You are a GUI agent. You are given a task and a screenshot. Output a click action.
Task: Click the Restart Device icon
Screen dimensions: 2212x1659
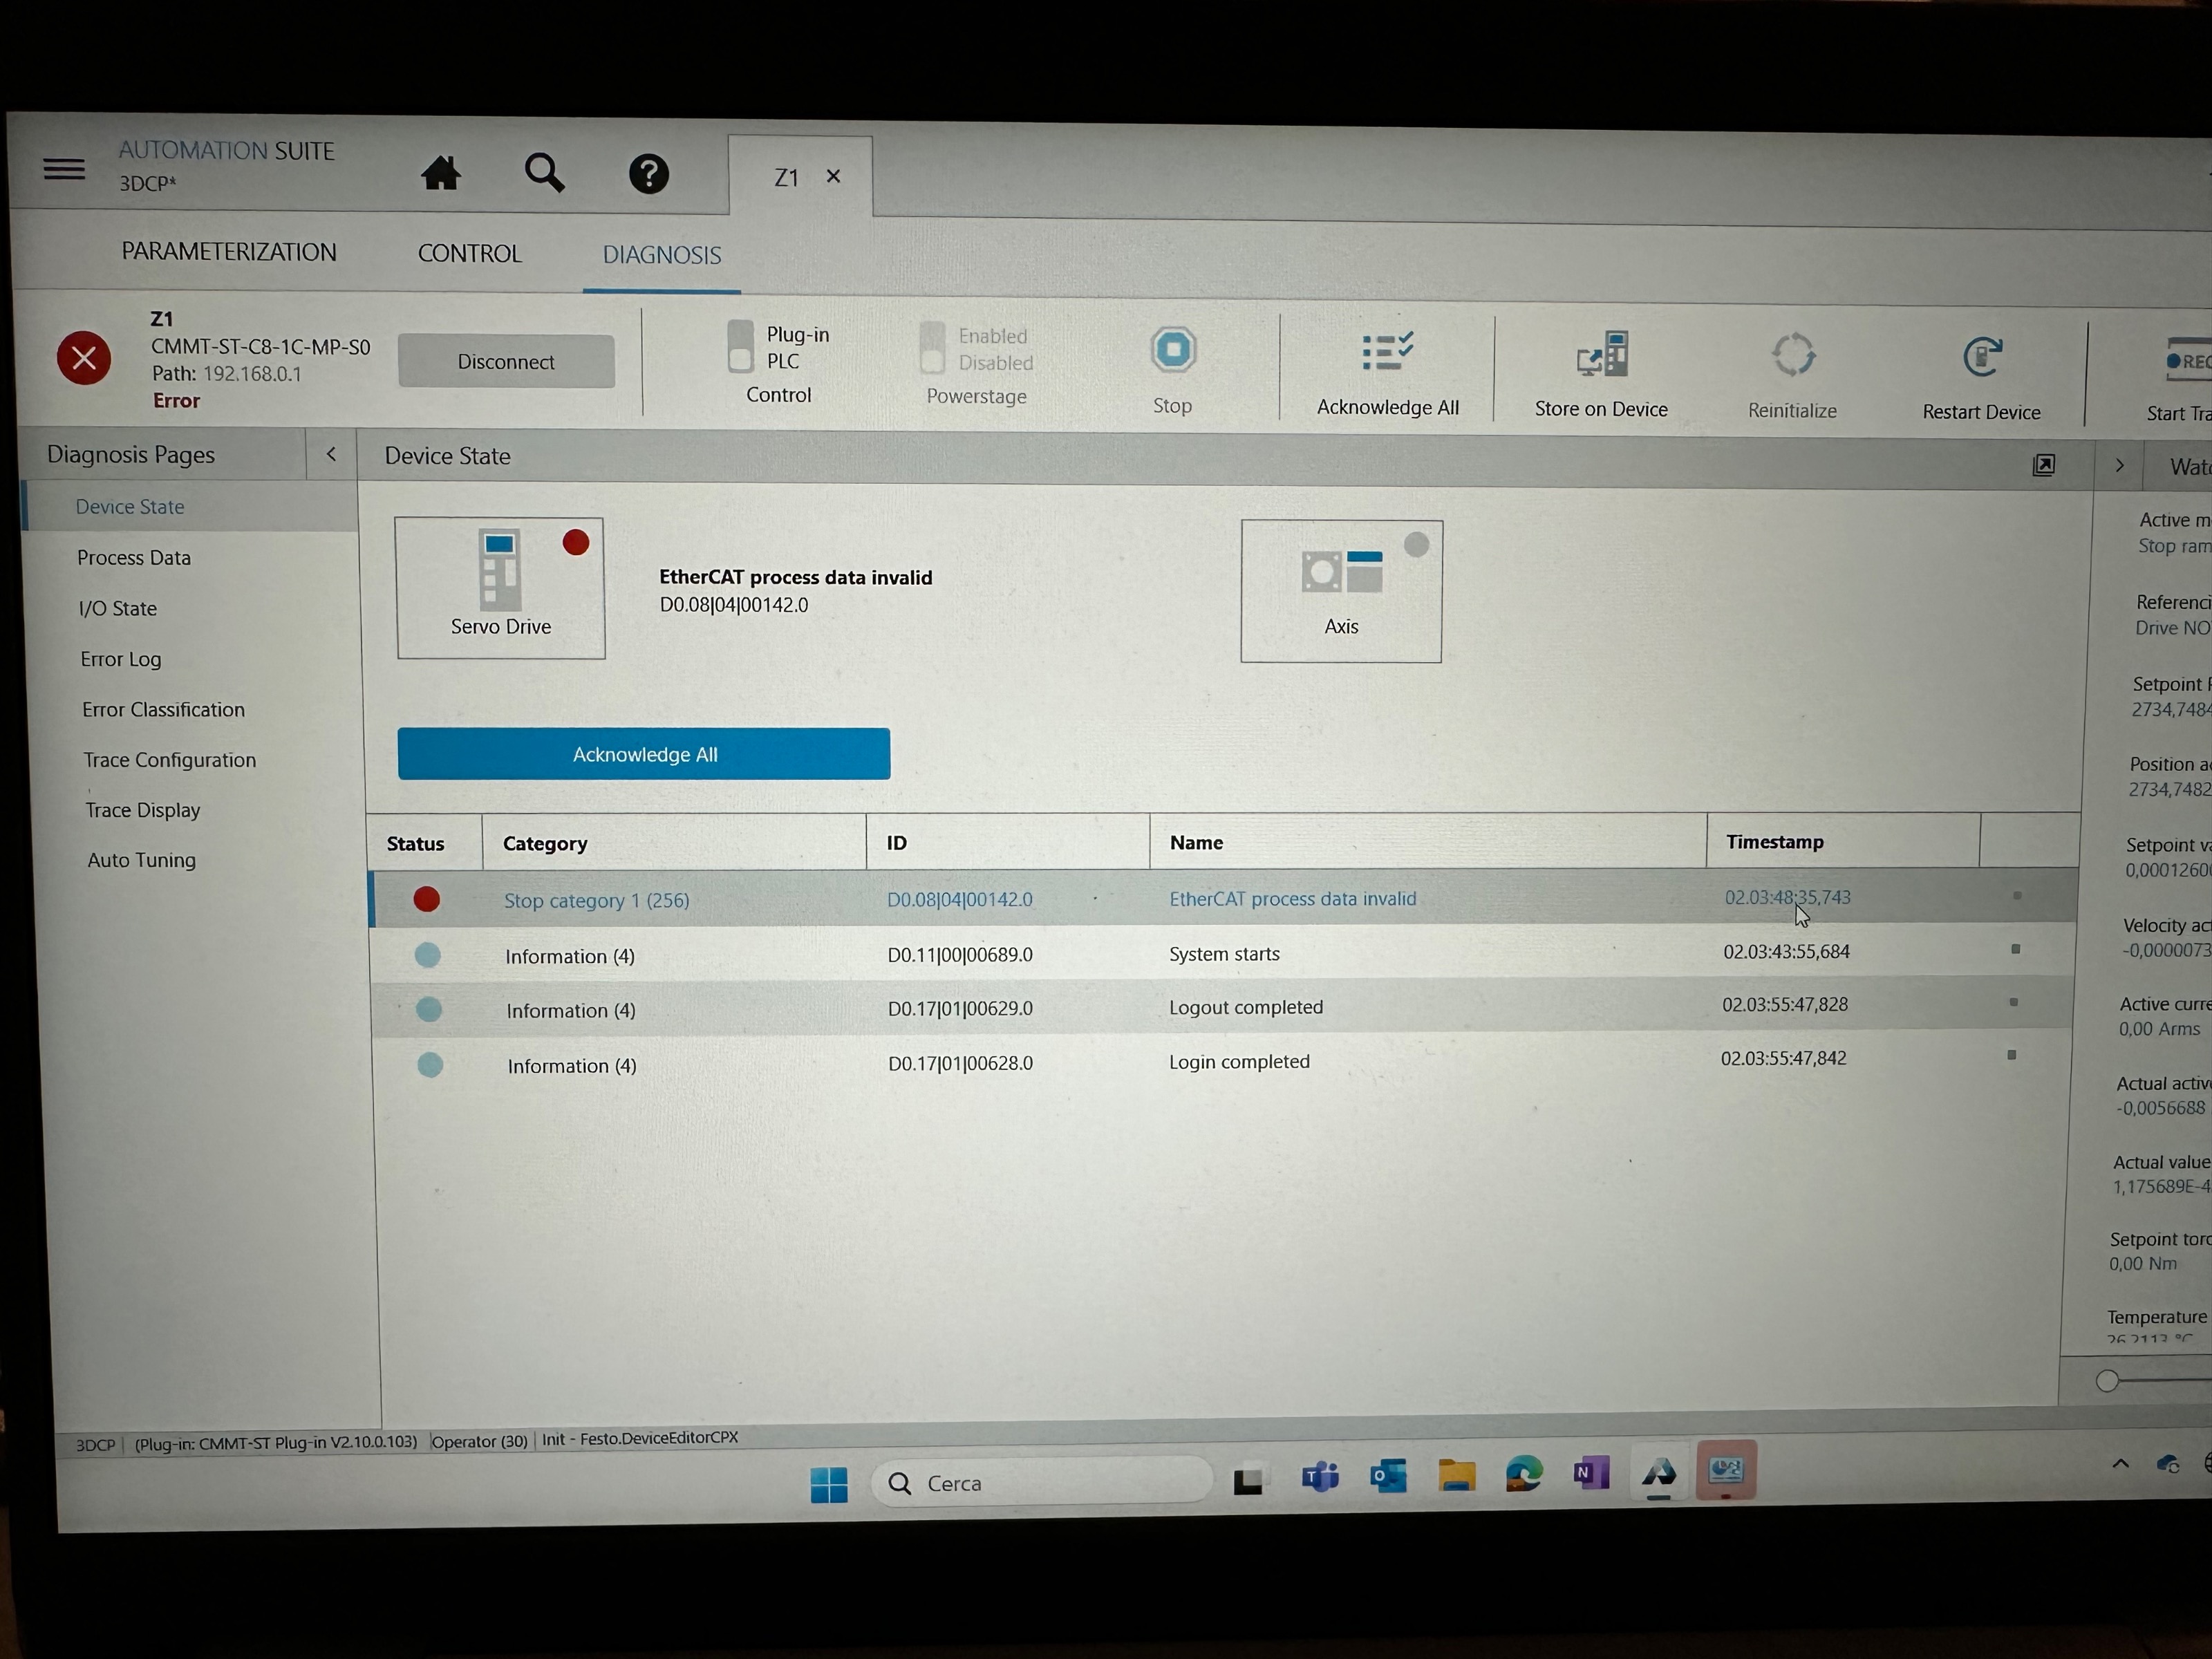pyautogui.click(x=1981, y=356)
